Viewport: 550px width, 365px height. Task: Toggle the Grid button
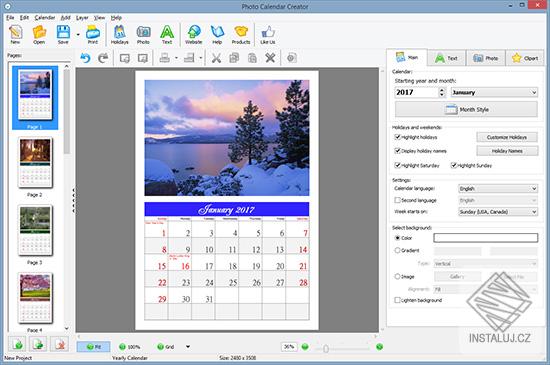point(166,347)
